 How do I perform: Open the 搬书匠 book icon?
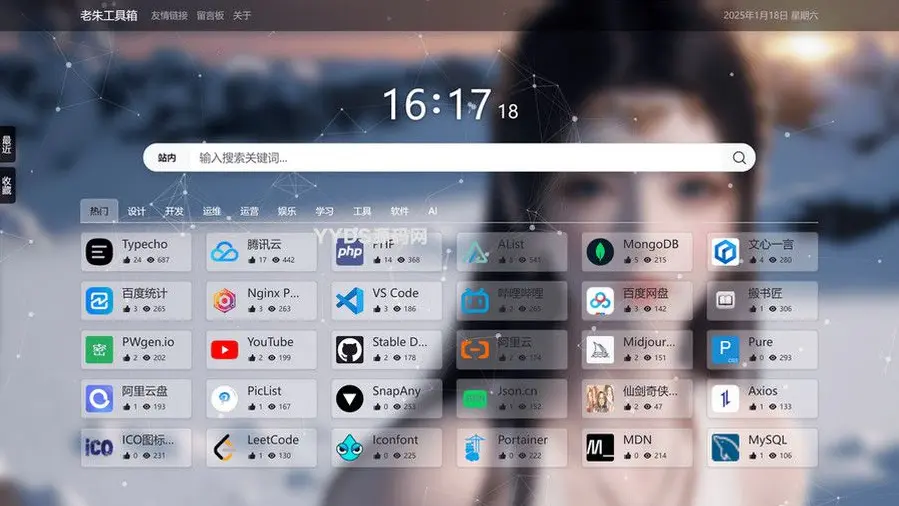coord(725,301)
